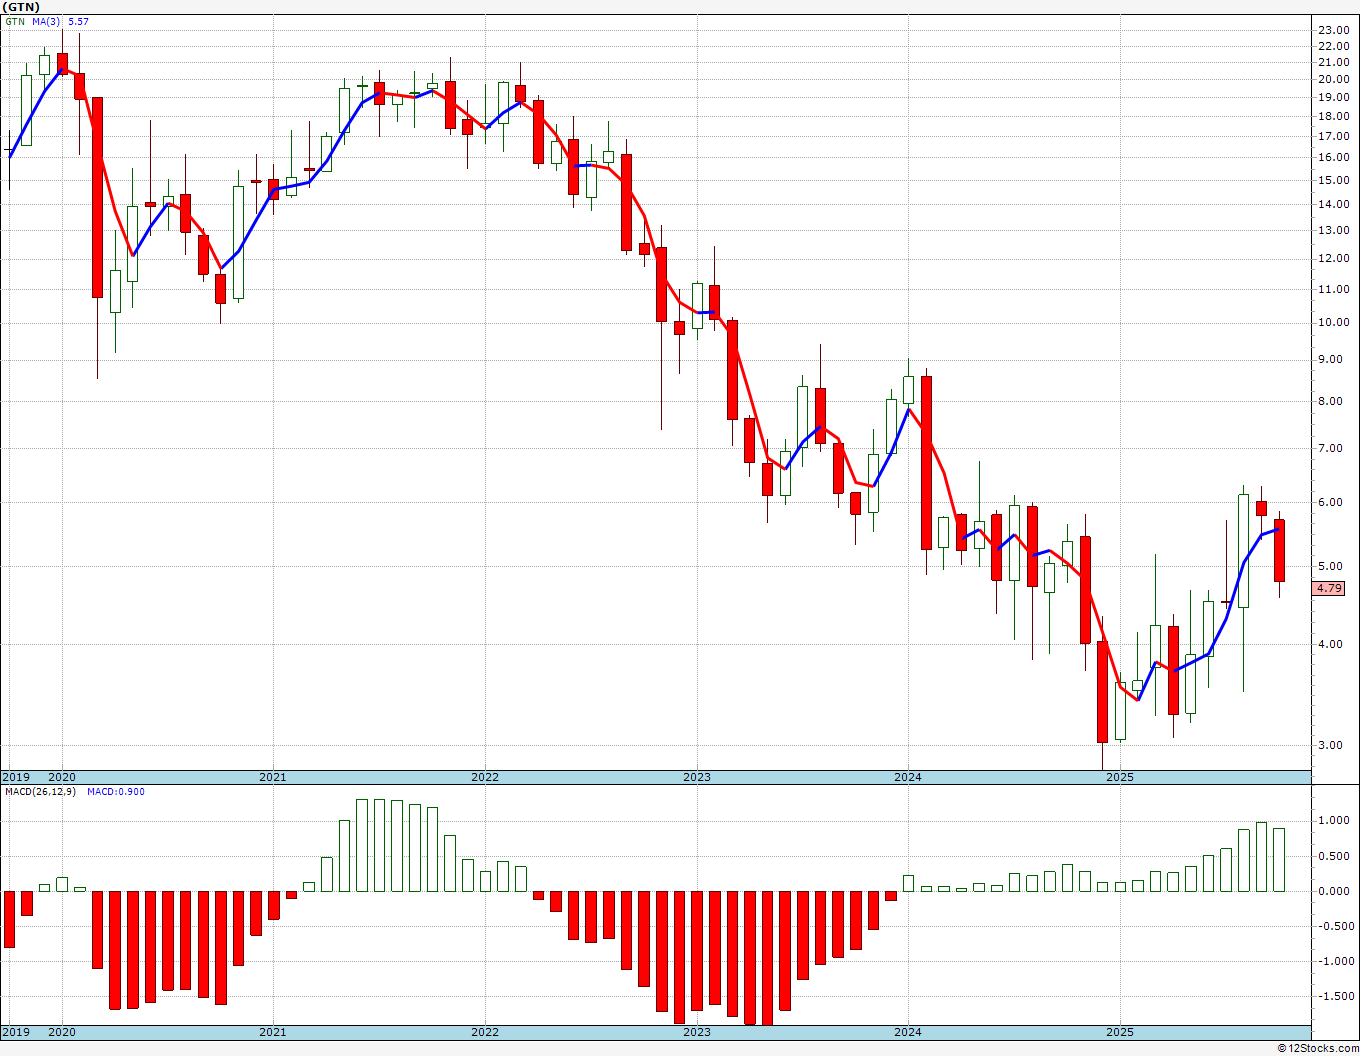Click the 20.00 price axis label

click(1333, 80)
